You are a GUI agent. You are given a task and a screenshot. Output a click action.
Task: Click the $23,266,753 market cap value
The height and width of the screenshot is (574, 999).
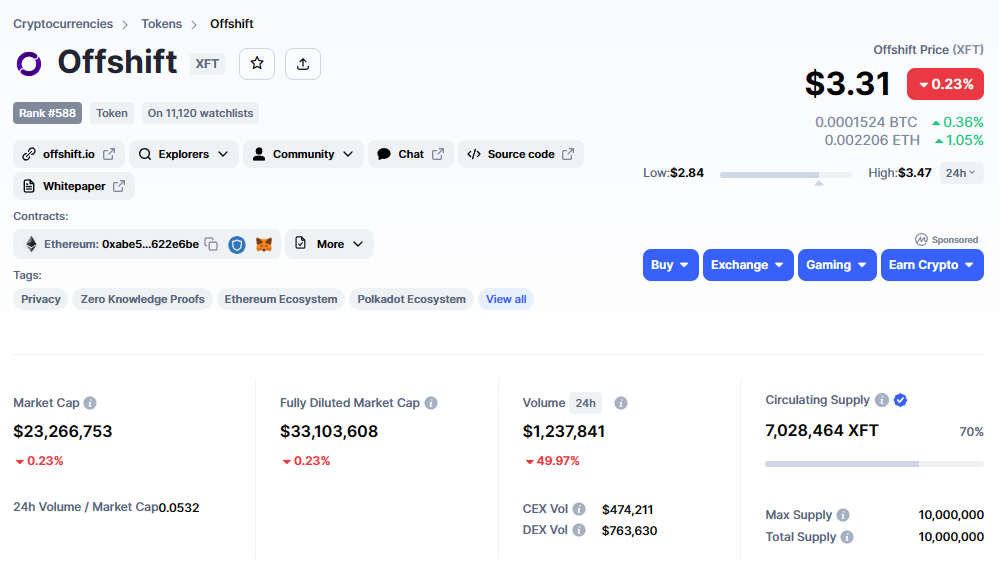coord(62,431)
